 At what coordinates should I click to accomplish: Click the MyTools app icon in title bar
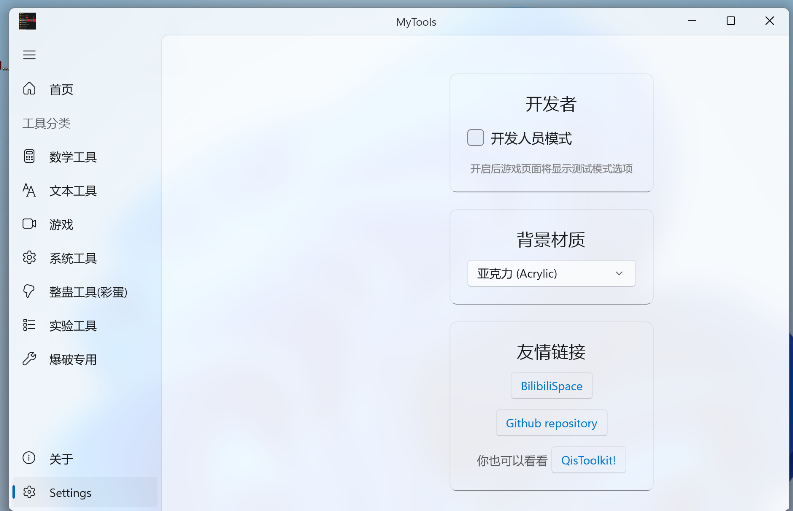point(27,21)
